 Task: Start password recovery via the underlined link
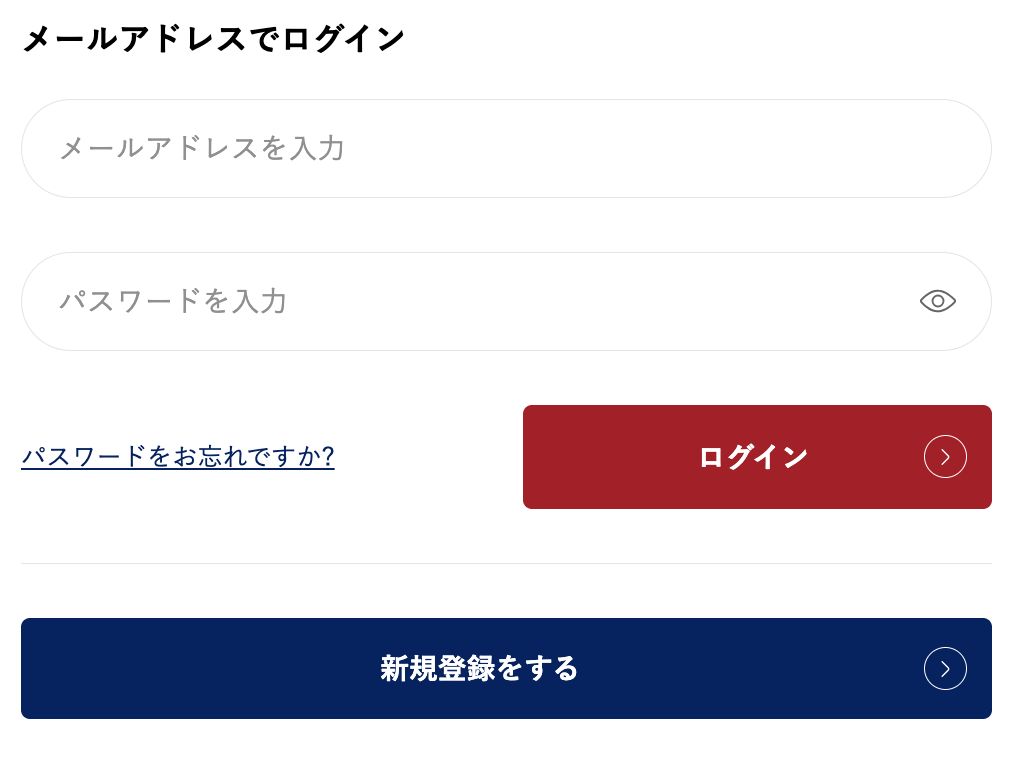pyautogui.click(x=178, y=457)
